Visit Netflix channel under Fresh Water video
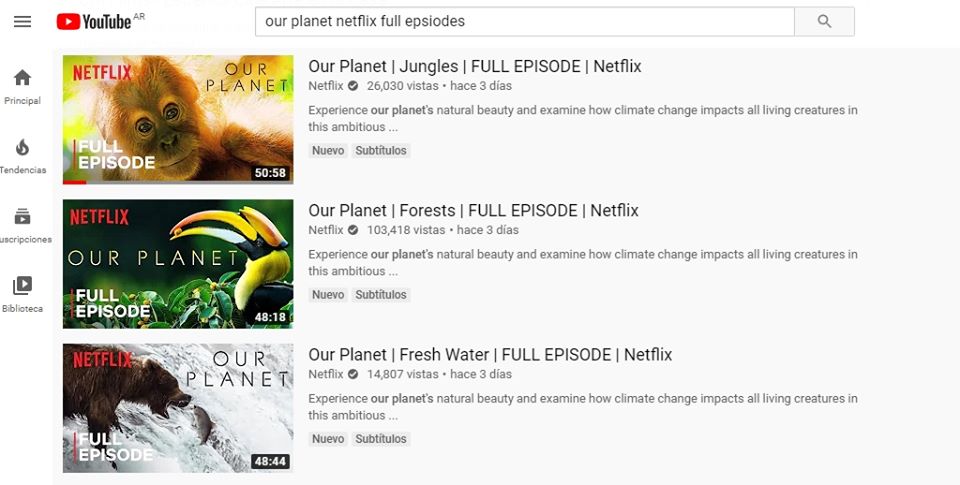 326,374
